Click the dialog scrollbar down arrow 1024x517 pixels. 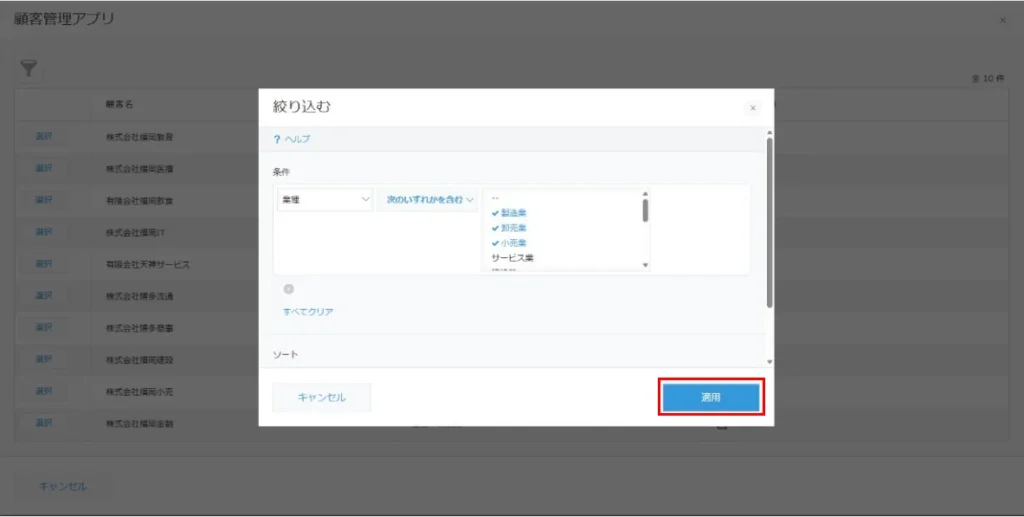tap(769, 362)
